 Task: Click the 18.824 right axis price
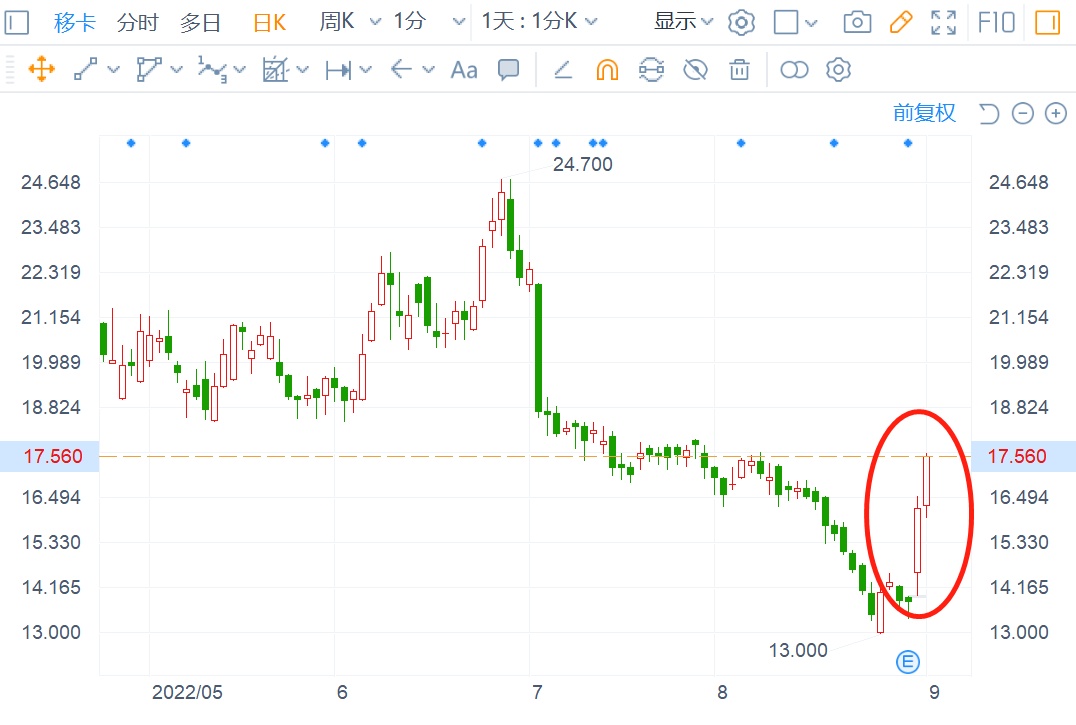point(1018,407)
